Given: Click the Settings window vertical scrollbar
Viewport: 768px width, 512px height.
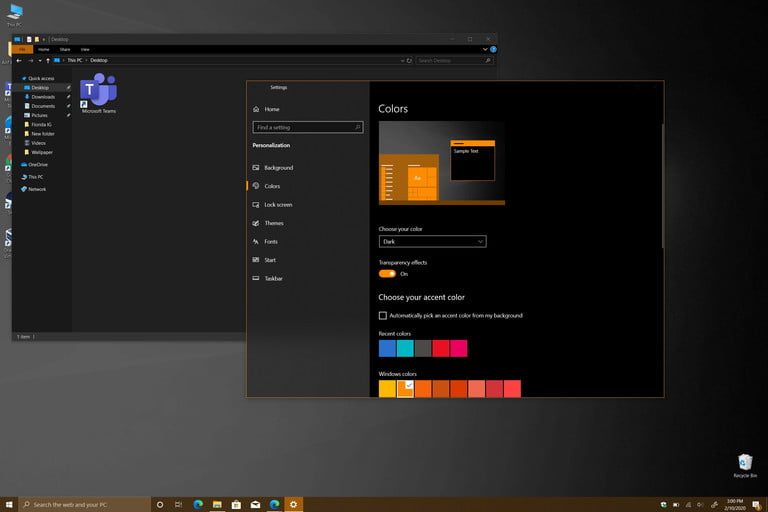Looking at the screenshot, I should tap(662, 186).
